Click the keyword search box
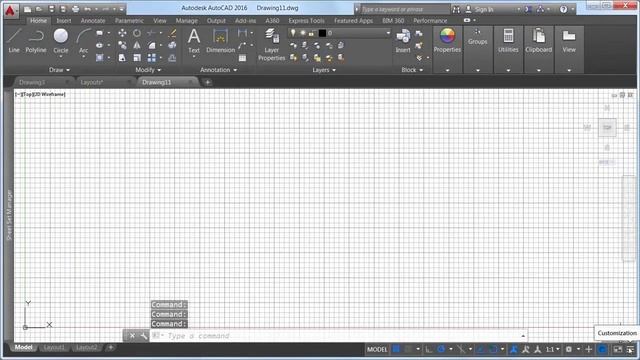 coord(405,9)
